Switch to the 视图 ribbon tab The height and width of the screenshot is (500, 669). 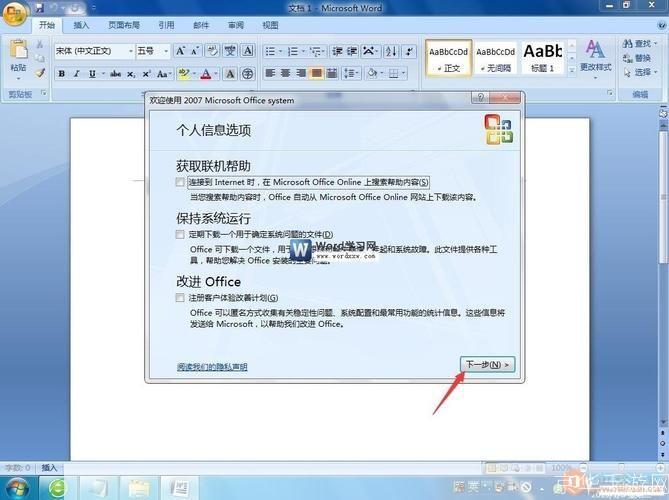tap(270, 25)
